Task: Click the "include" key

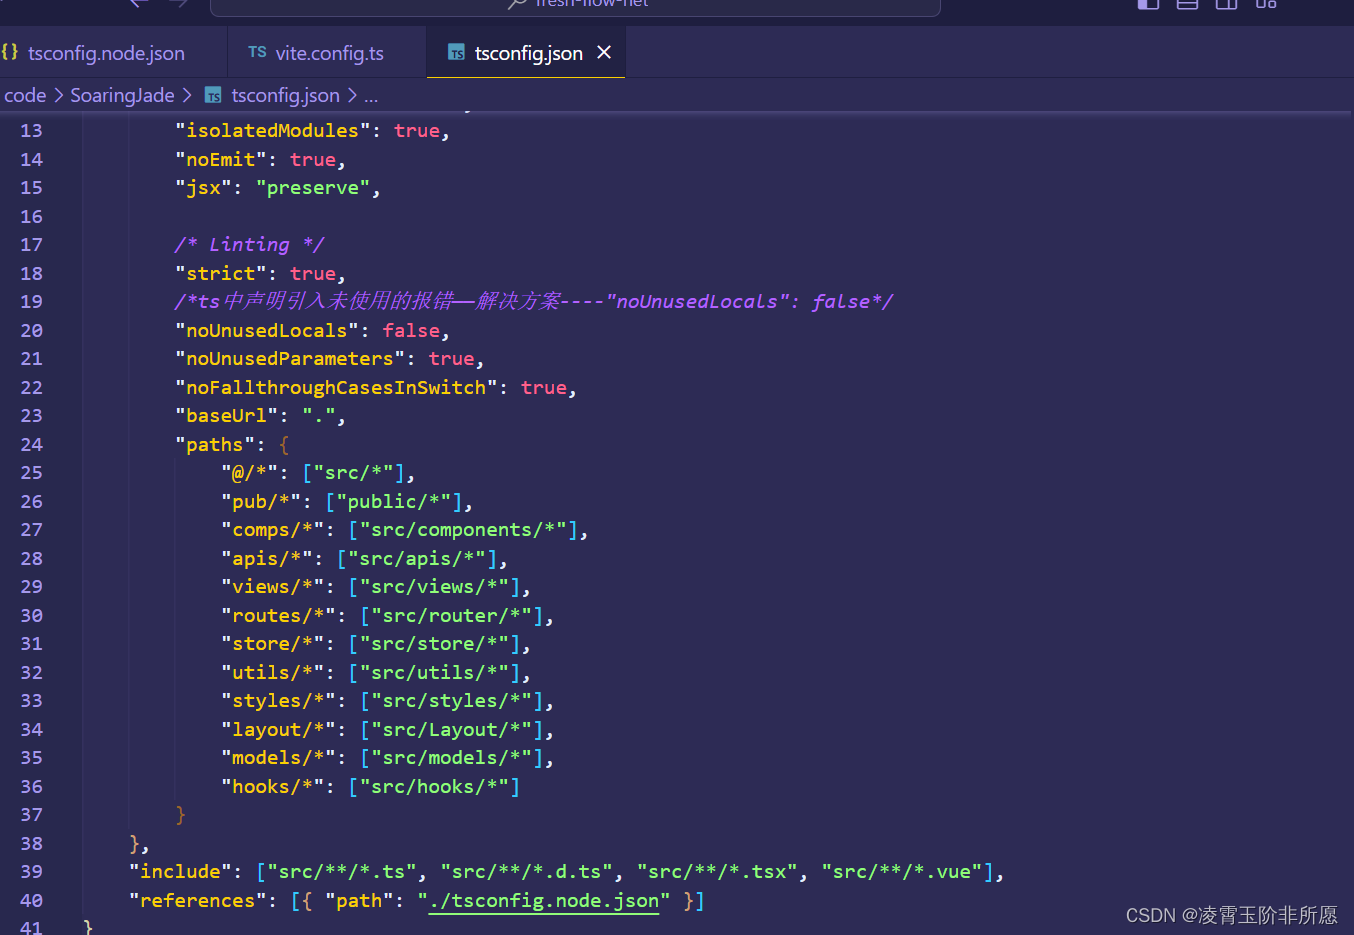Action: coord(180,871)
